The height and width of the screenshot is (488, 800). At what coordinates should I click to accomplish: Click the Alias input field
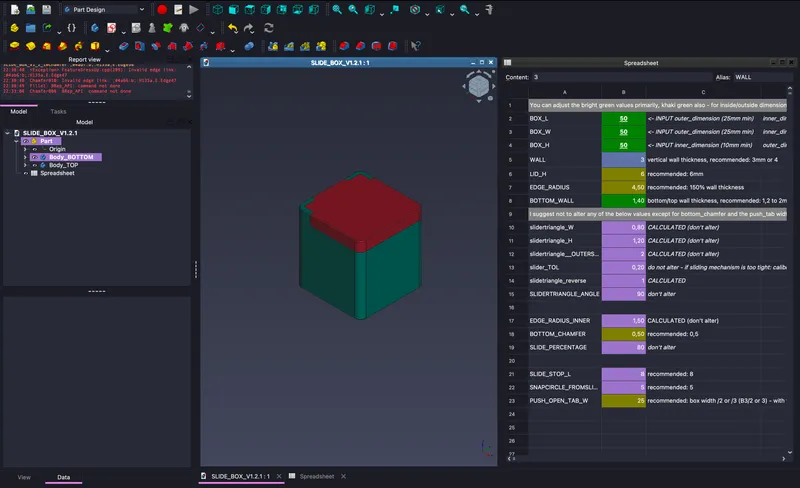click(762, 77)
